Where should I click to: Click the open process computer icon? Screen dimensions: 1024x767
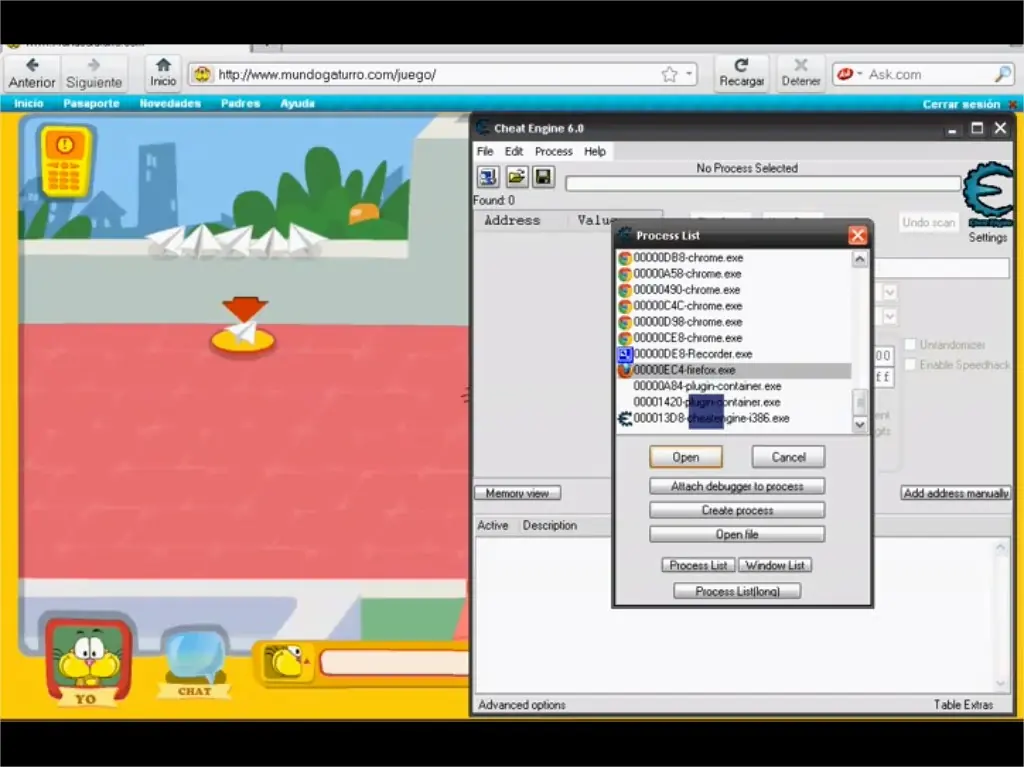pos(488,177)
